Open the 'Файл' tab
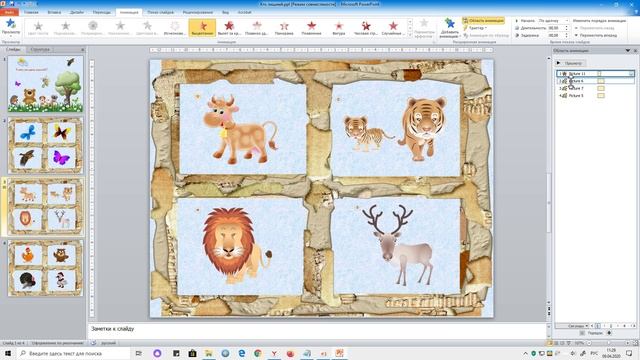640x360 pixels. [9, 12]
